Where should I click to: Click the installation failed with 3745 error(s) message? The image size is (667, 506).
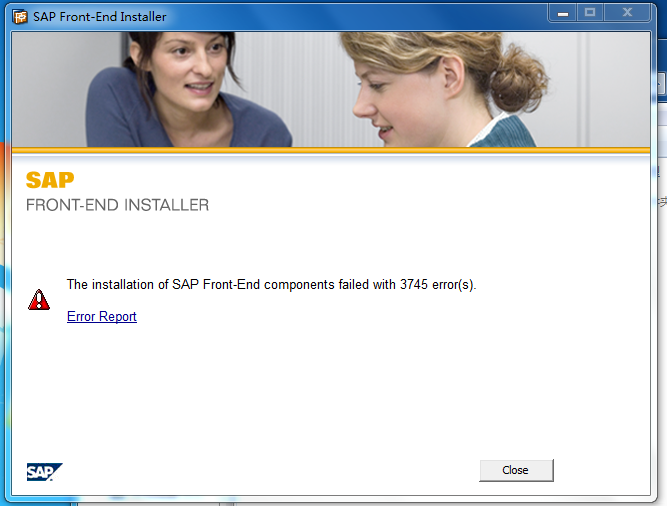[x=271, y=284]
